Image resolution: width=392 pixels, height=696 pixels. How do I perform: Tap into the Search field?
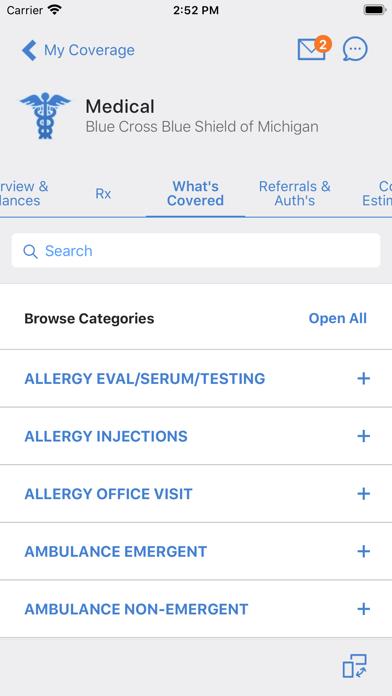click(196, 251)
